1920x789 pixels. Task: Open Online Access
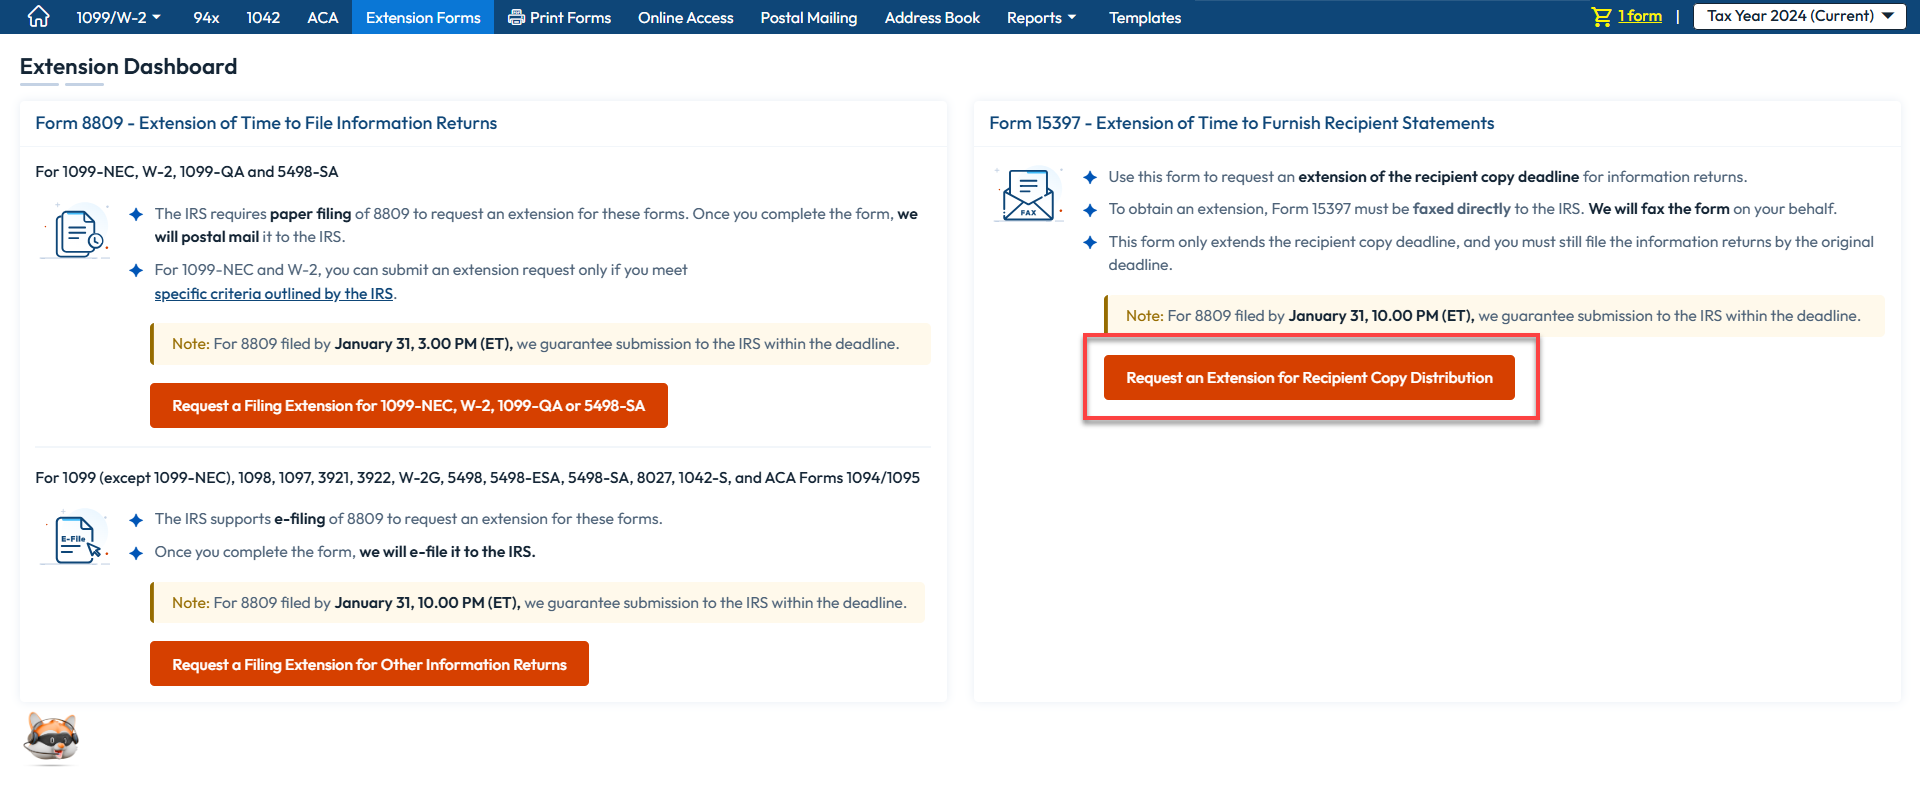point(686,17)
